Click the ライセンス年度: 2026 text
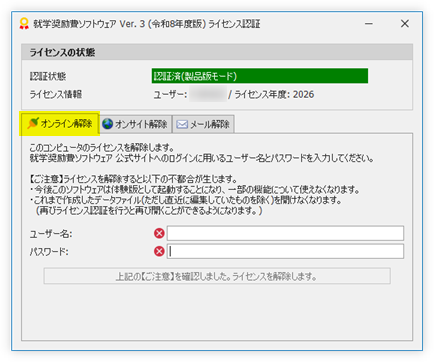 [x=274, y=95]
